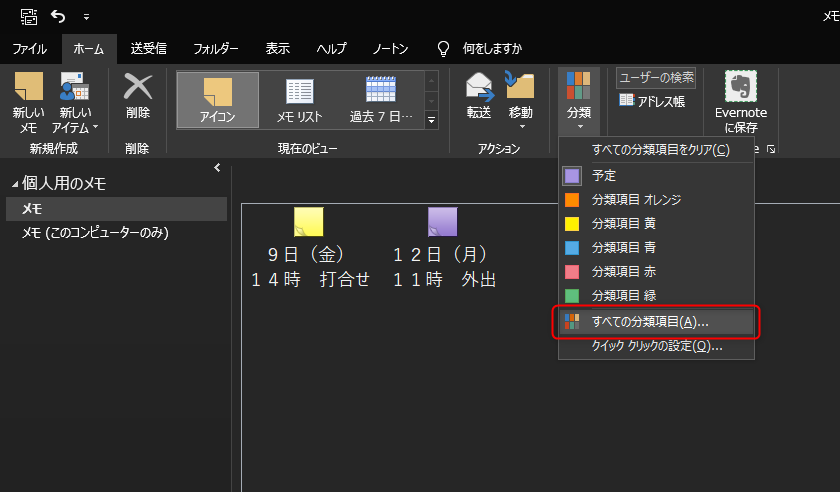Image resolution: width=840 pixels, height=492 pixels.
Task: Apply the Yellow category (分類項目 黄)
Action: [656, 223]
